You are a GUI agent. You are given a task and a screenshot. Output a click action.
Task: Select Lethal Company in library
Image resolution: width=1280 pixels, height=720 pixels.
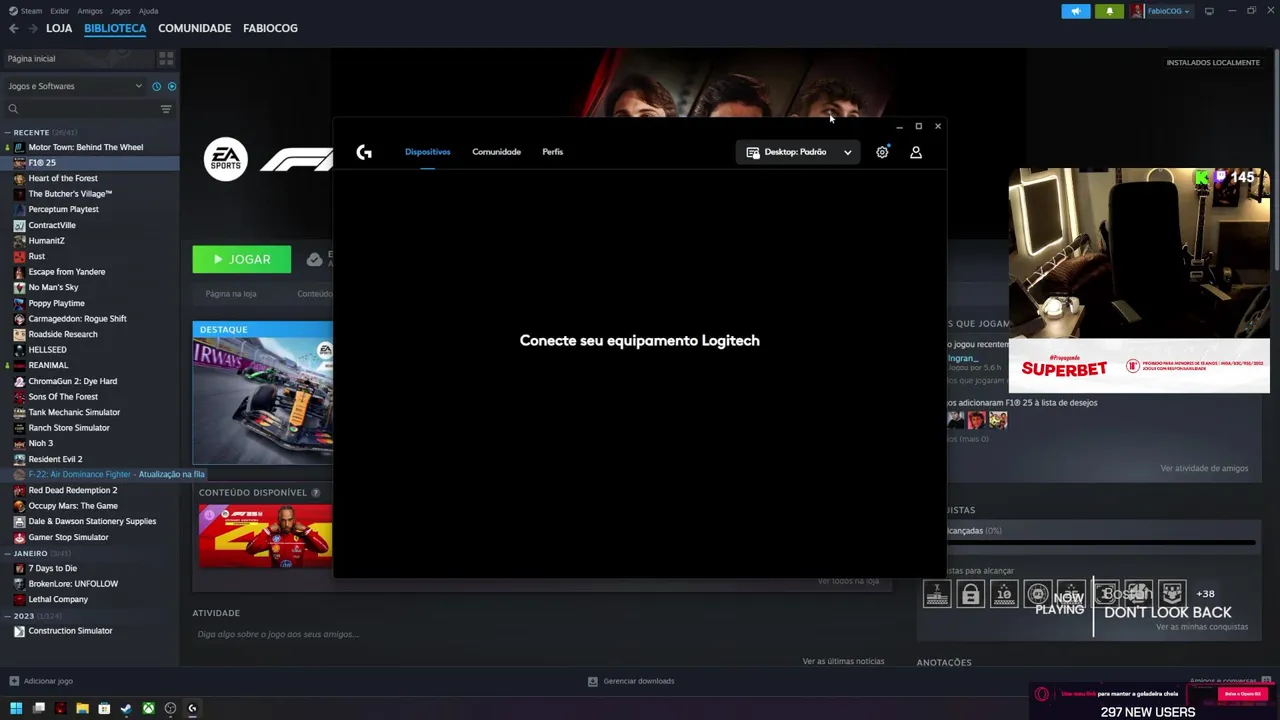tap(58, 599)
